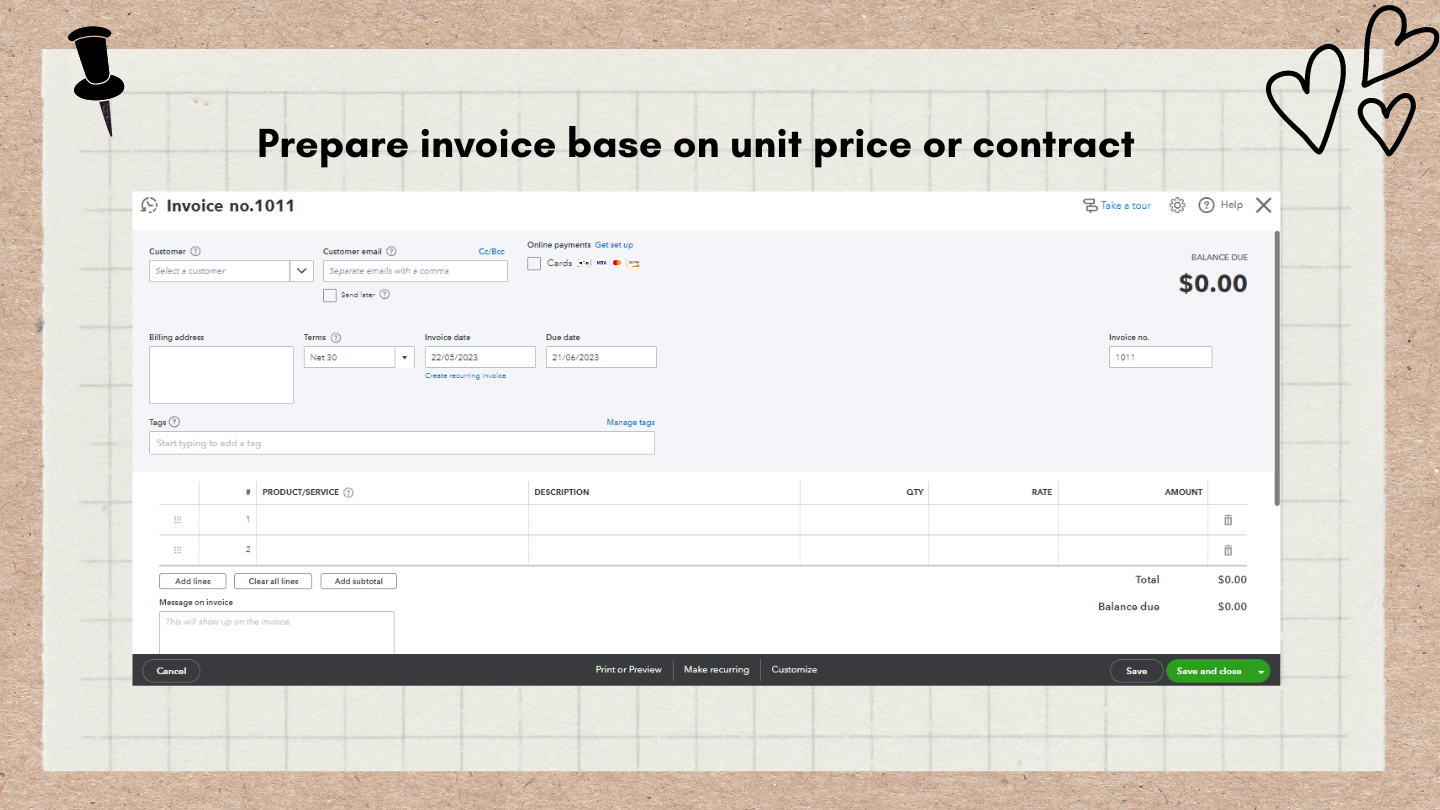Click Print or Preview in footer
1440x810 pixels.
pos(628,670)
